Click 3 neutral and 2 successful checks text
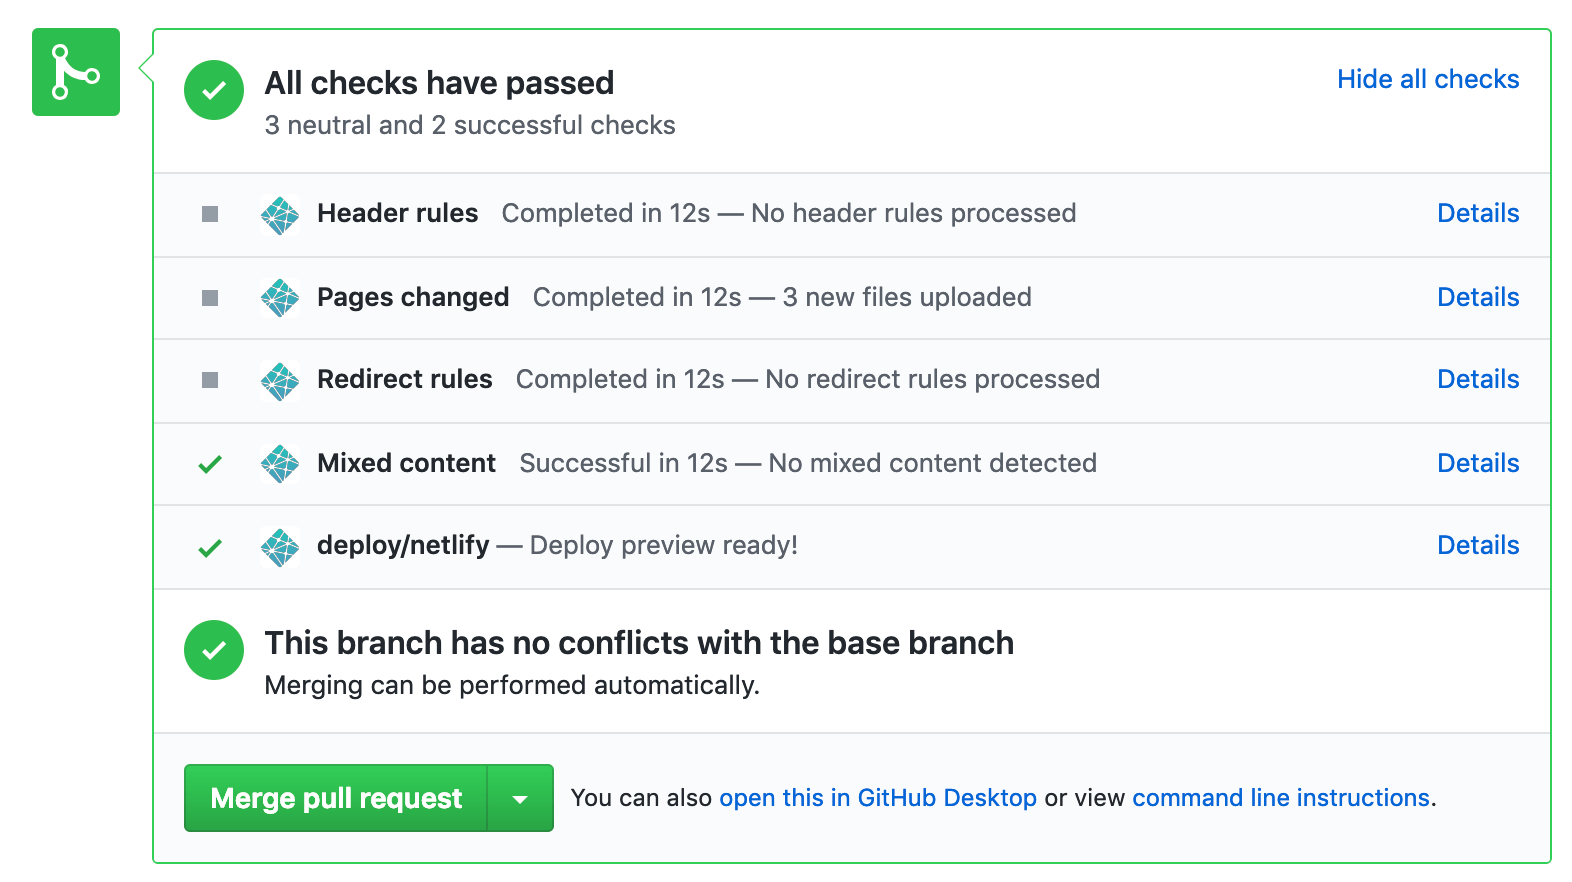The width and height of the screenshot is (1572, 882). pos(470,125)
